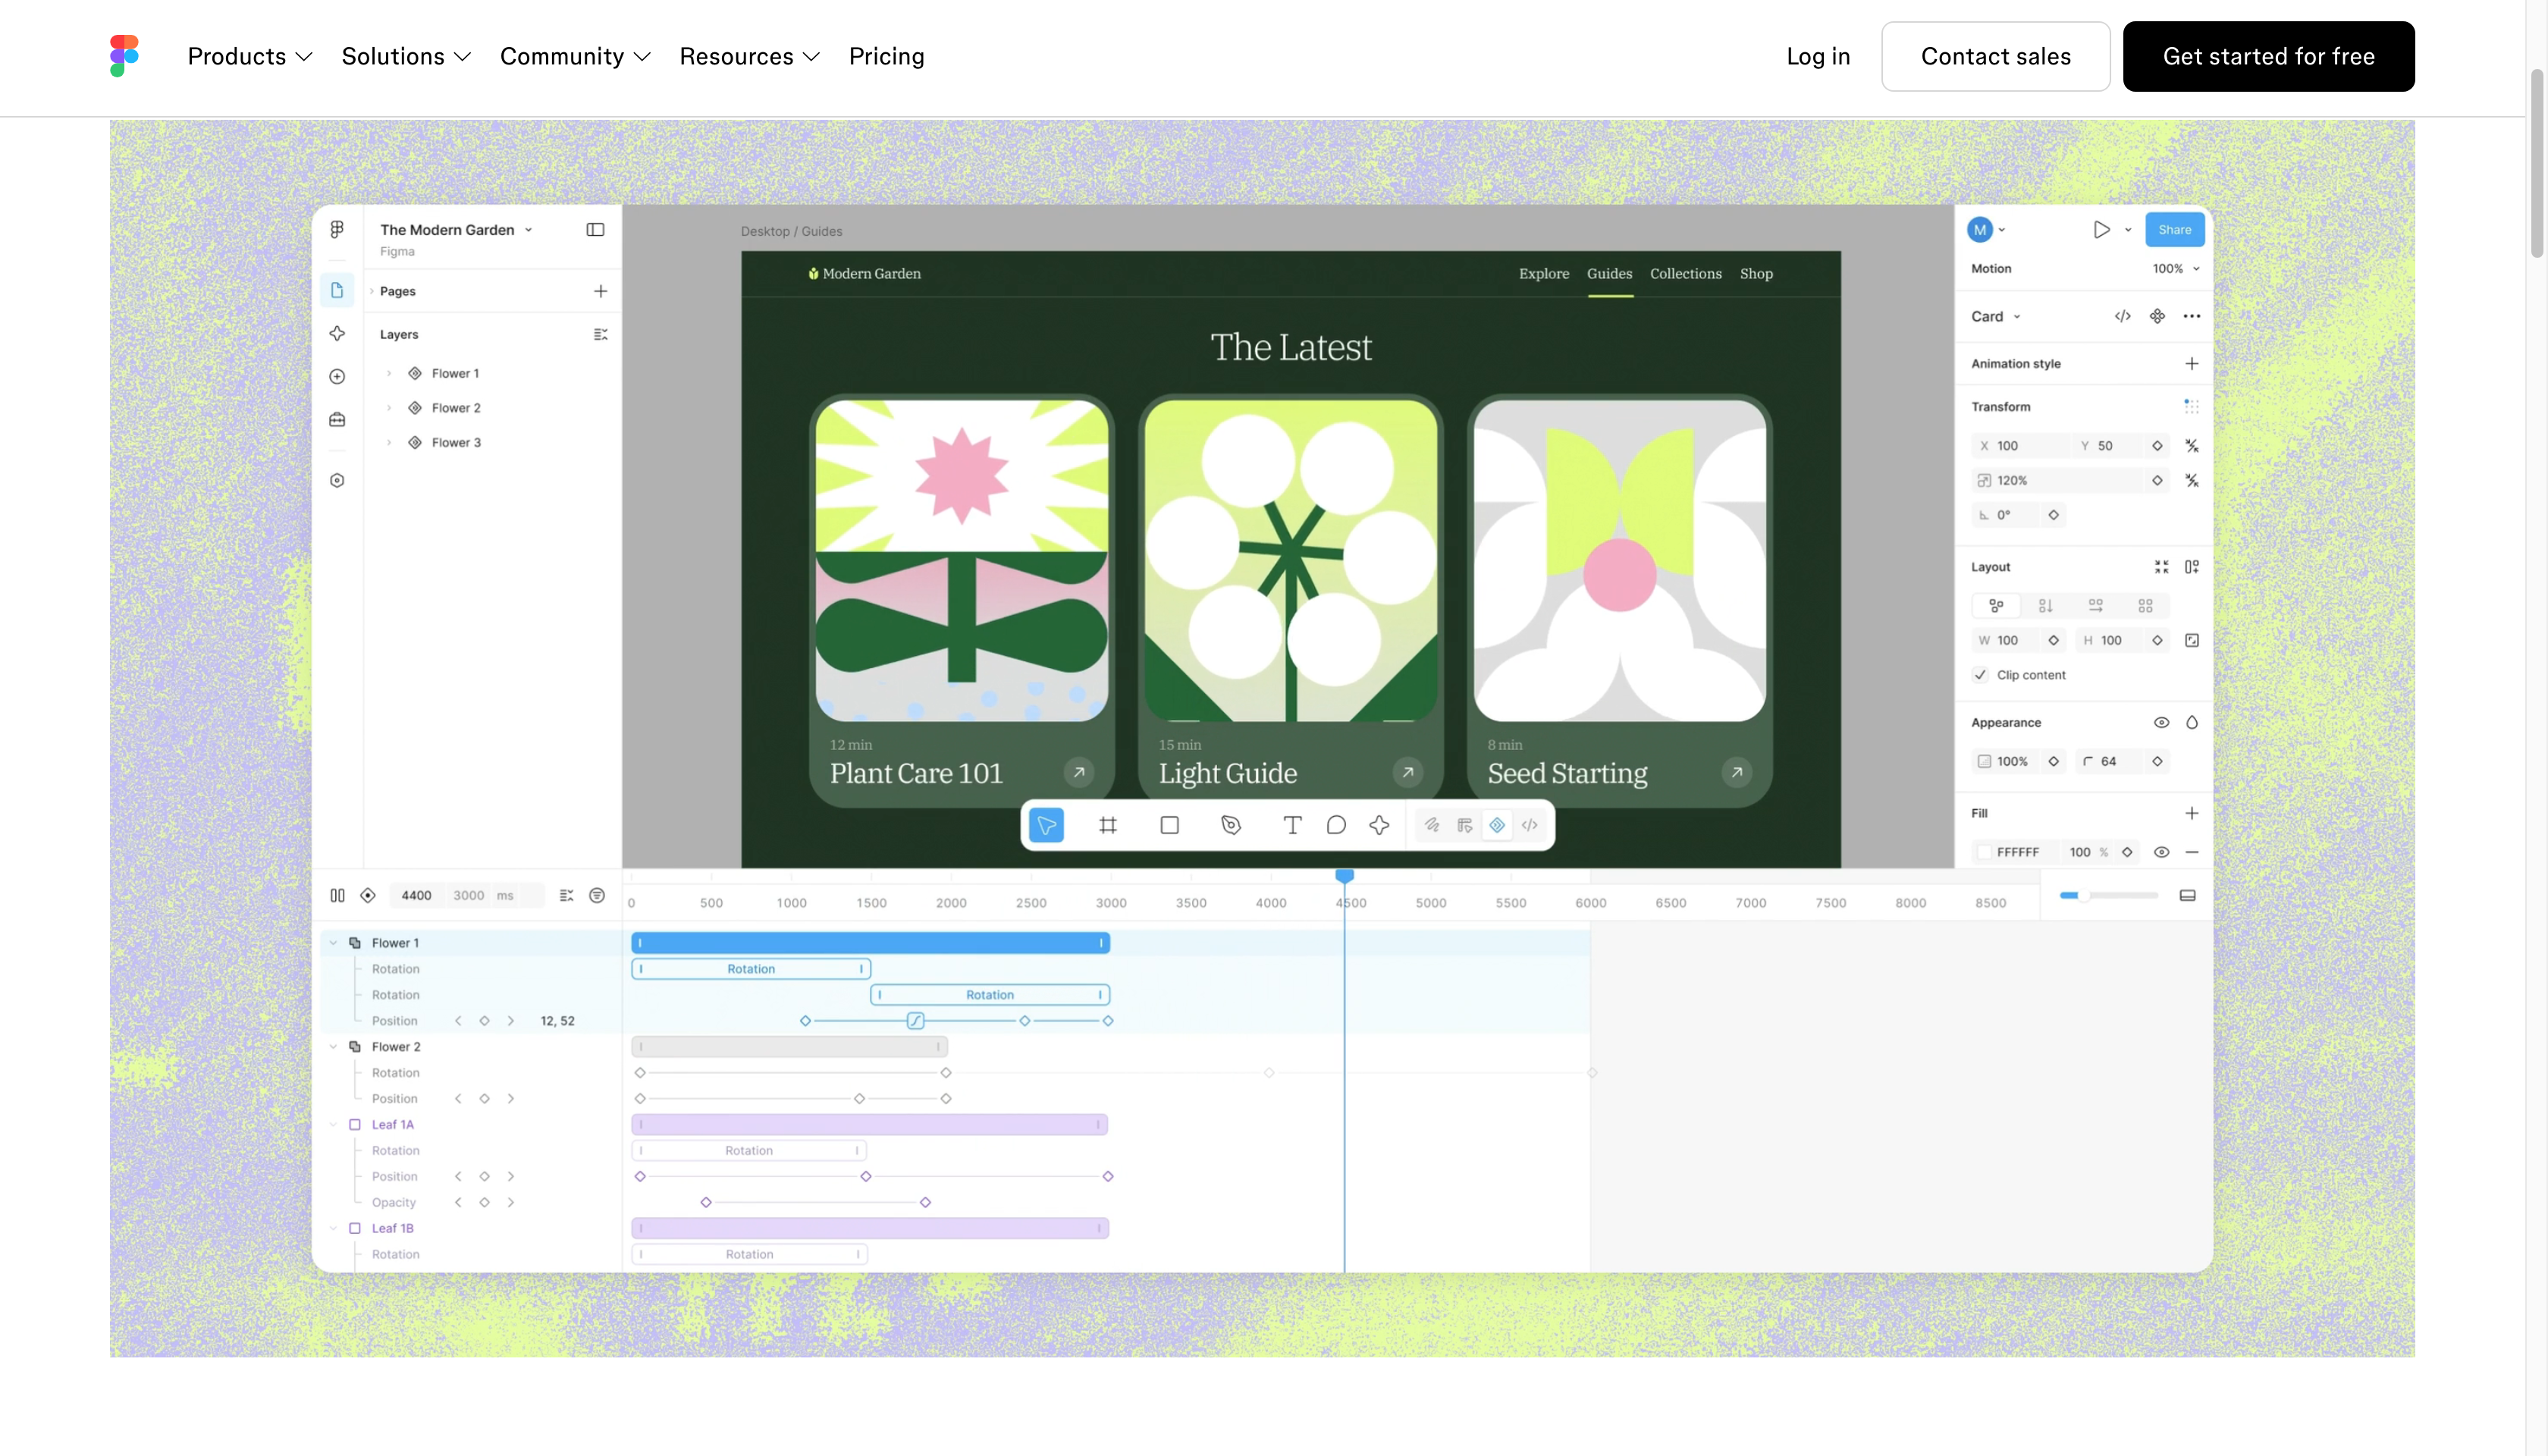
Task: Toggle the Clip content checkbox
Action: 1981,675
